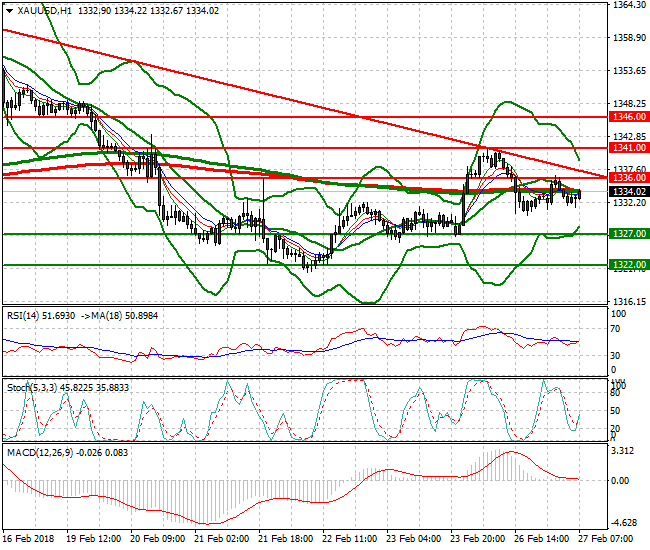Click the Stochastic scale value 50
The image size is (650, 550).
click(x=616, y=411)
